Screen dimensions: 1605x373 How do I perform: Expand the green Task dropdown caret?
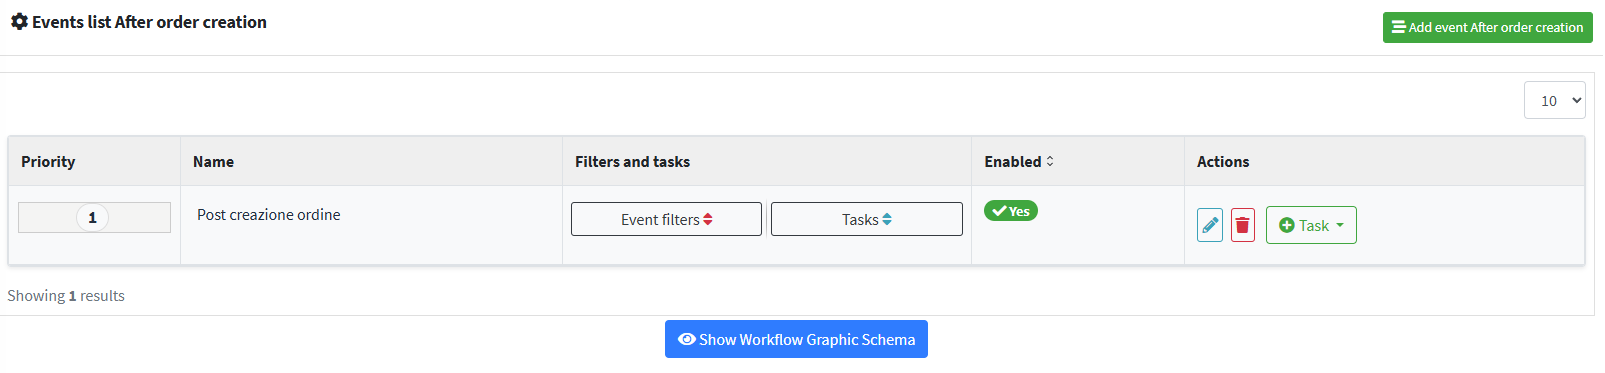(1340, 225)
